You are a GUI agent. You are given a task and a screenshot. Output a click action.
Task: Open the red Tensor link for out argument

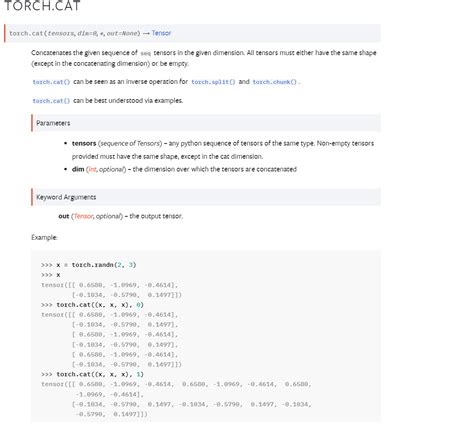83,216
